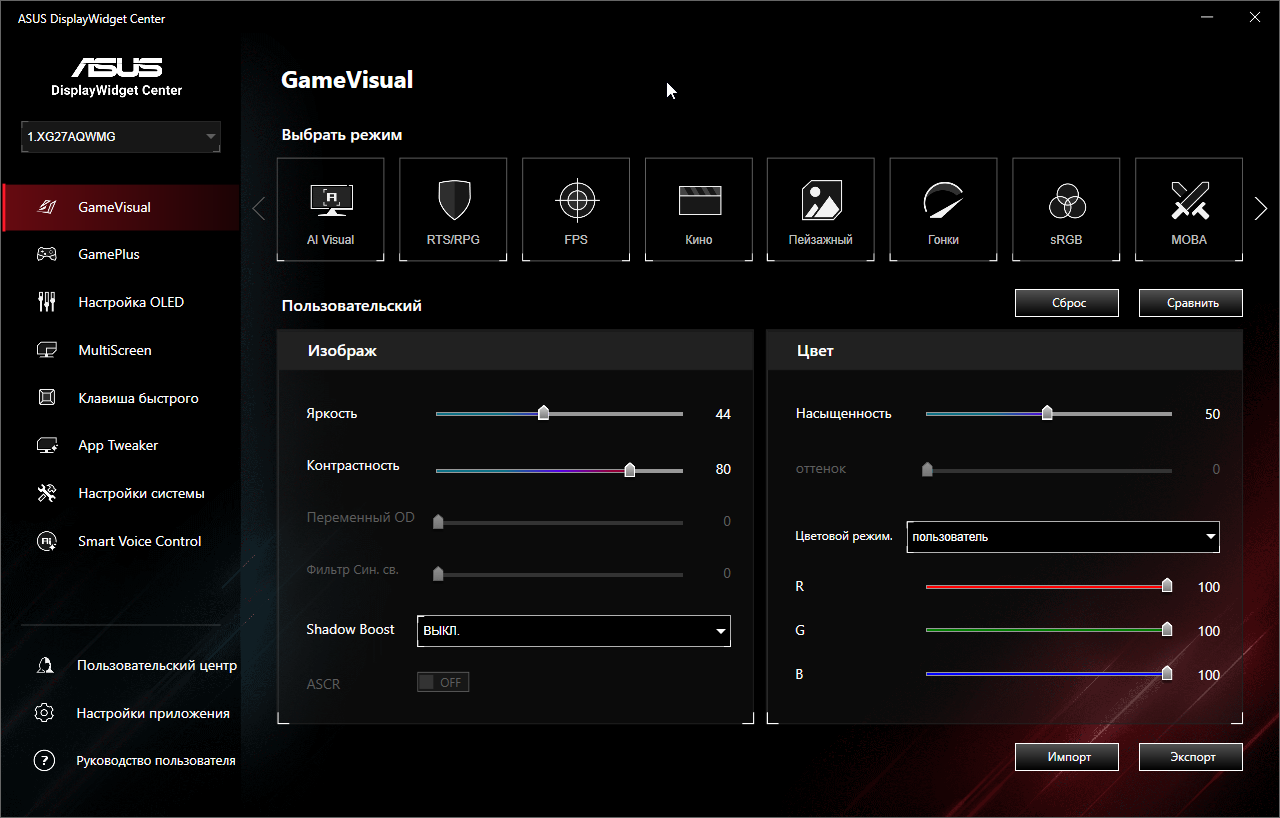Click the Руководство пользователя question icon
Image resolution: width=1280 pixels, height=818 pixels.
(44, 761)
